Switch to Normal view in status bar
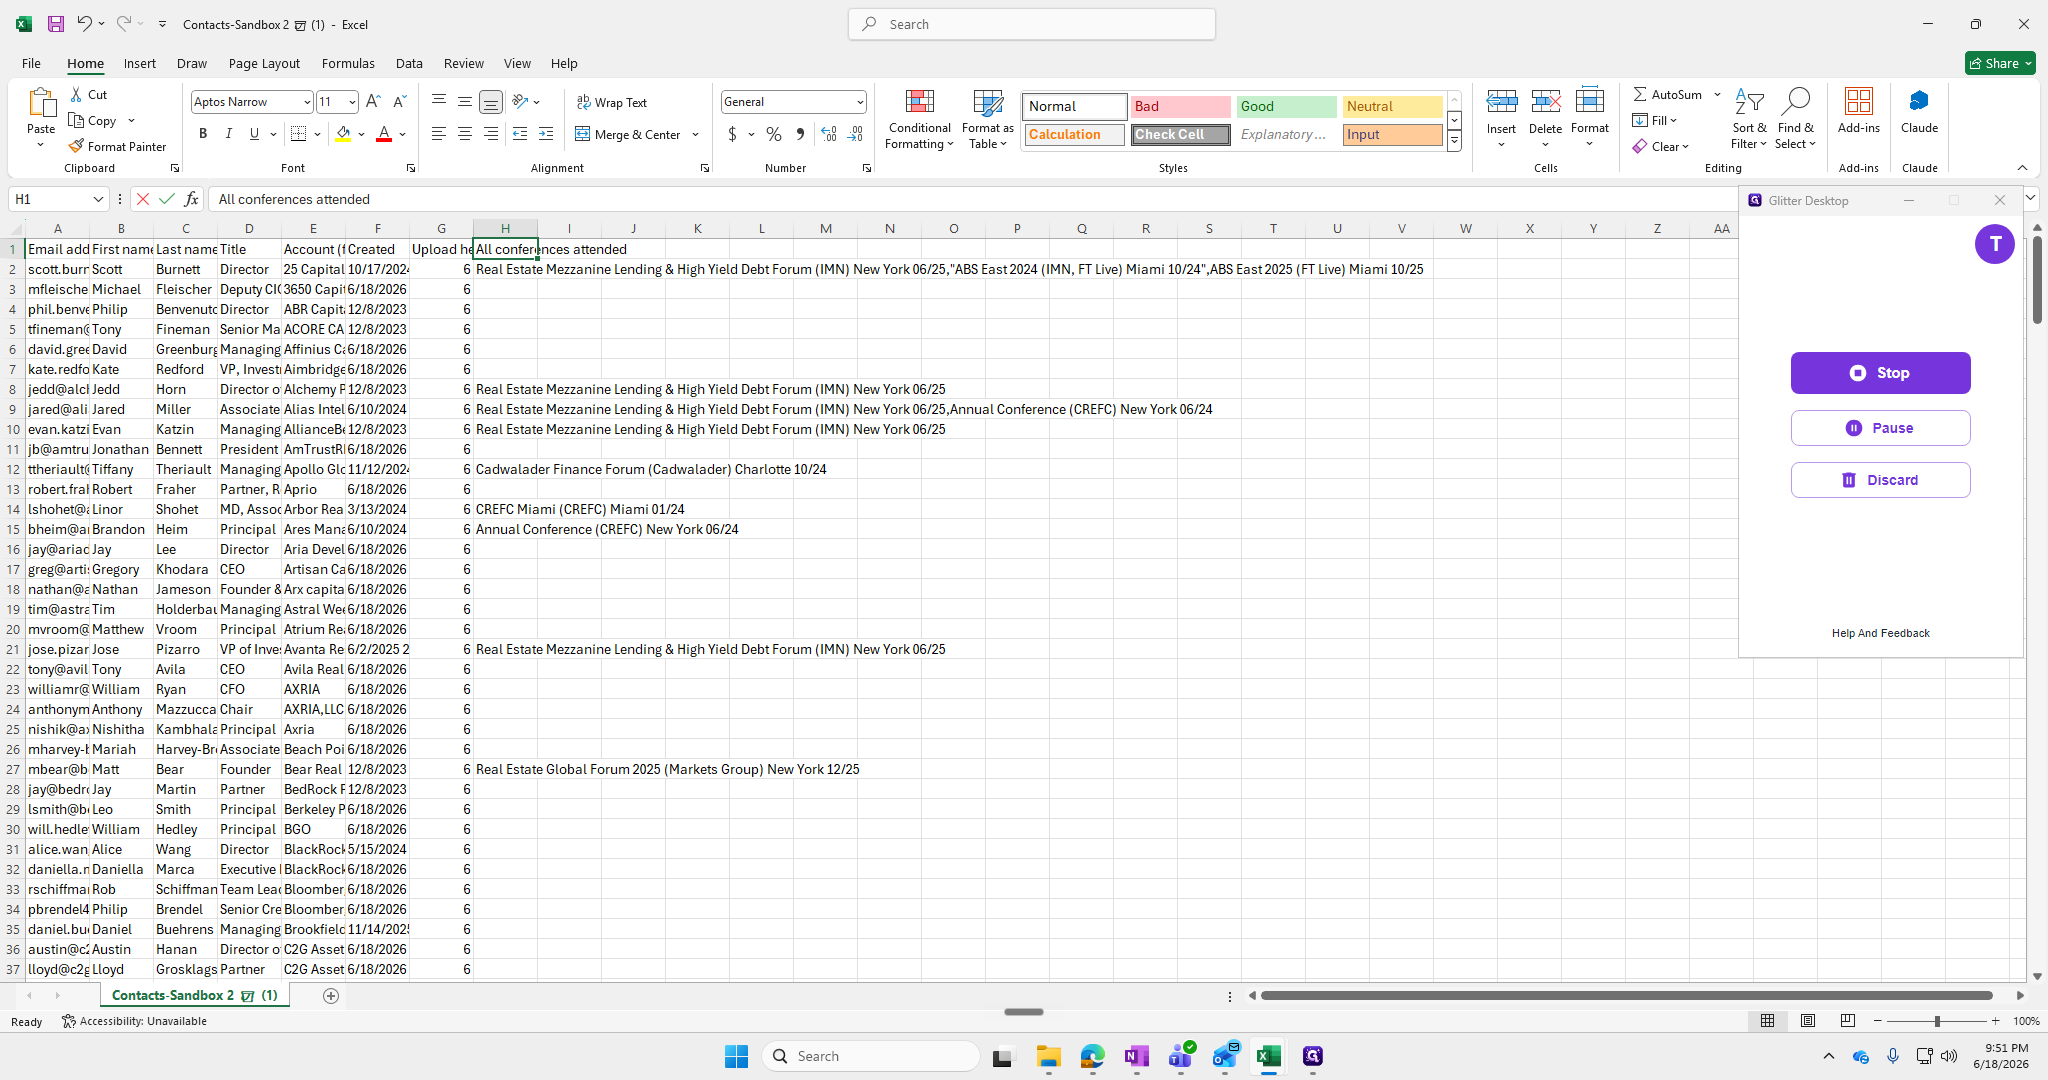This screenshot has height=1080, width=2048. point(1768,1021)
